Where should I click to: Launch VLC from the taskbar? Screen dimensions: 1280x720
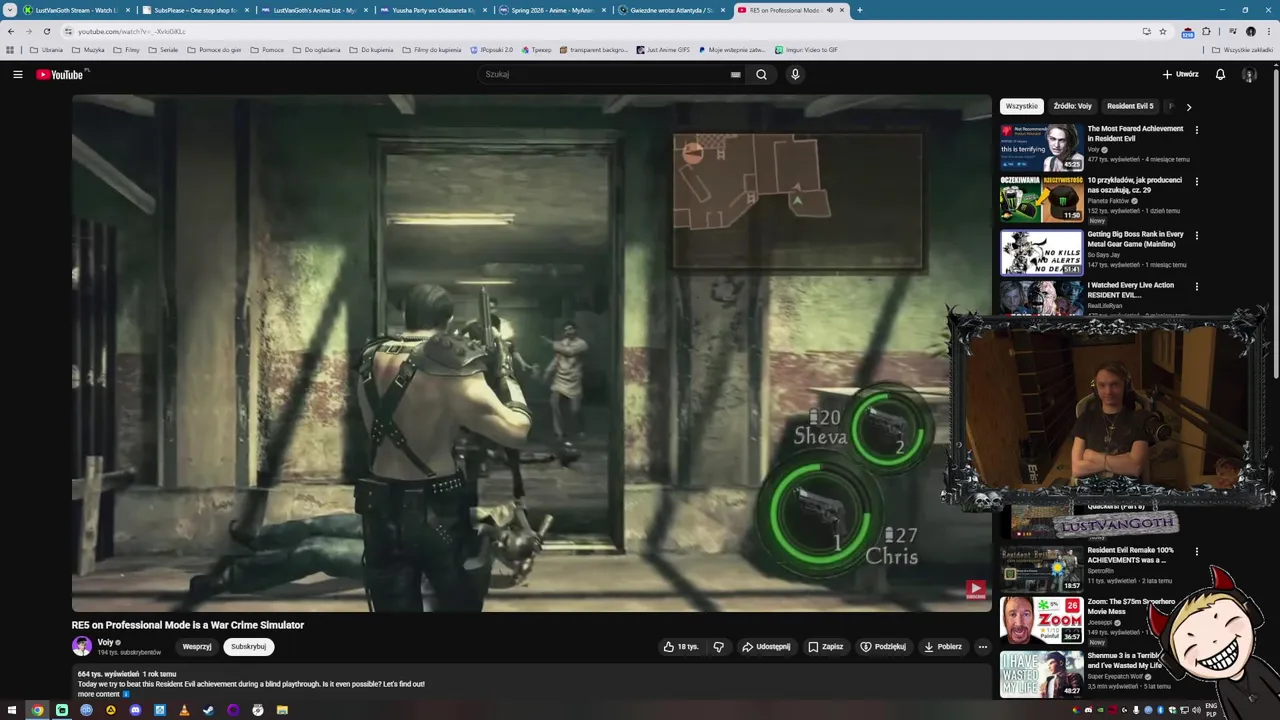(x=184, y=710)
